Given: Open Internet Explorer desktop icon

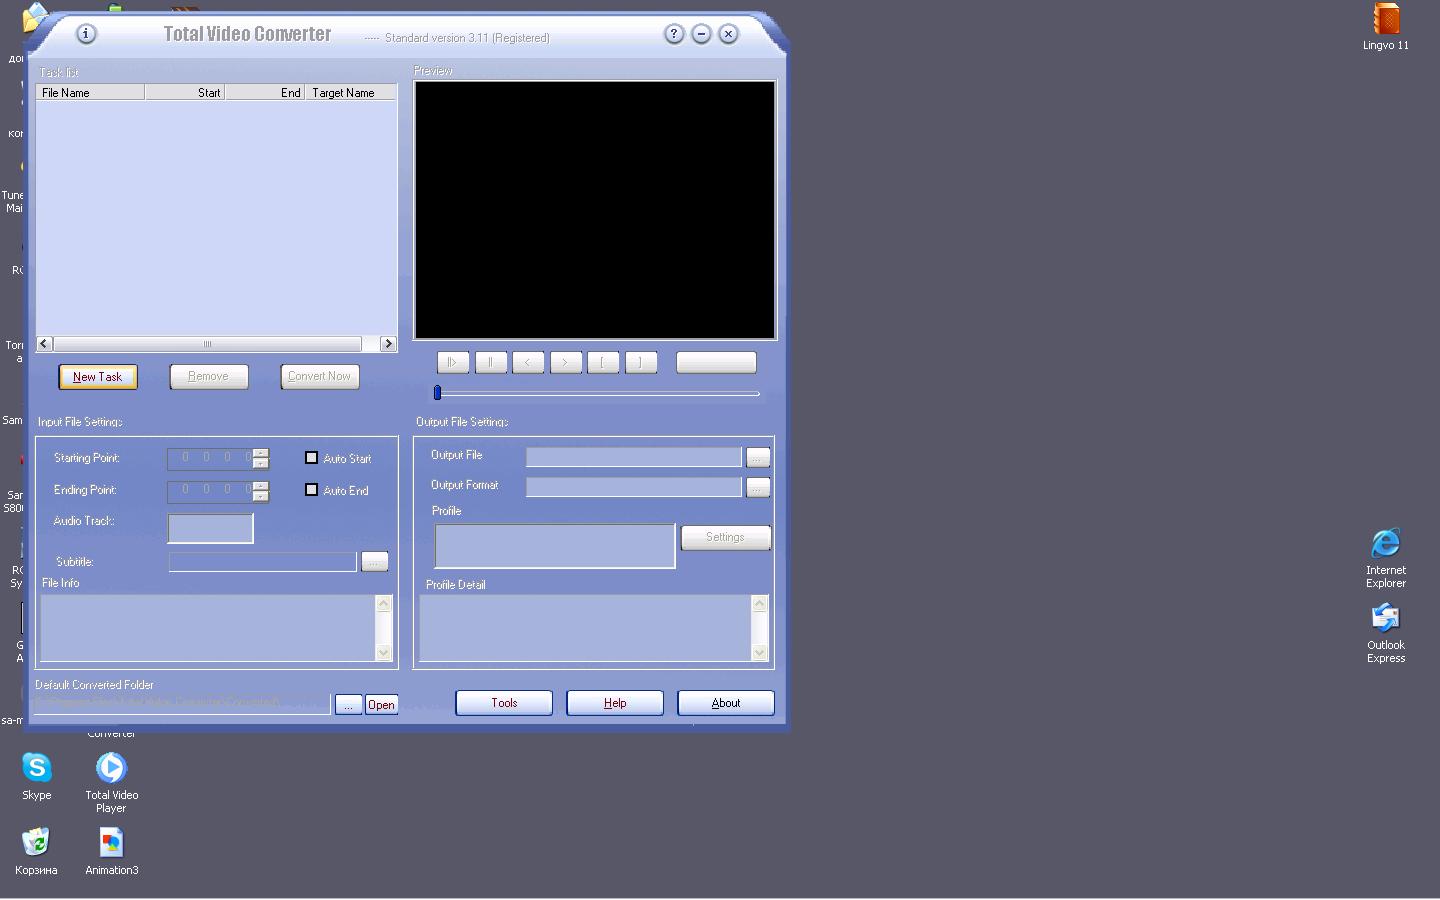Looking at the screenshot, I should pyautogui.click(x=1386, y=558).
